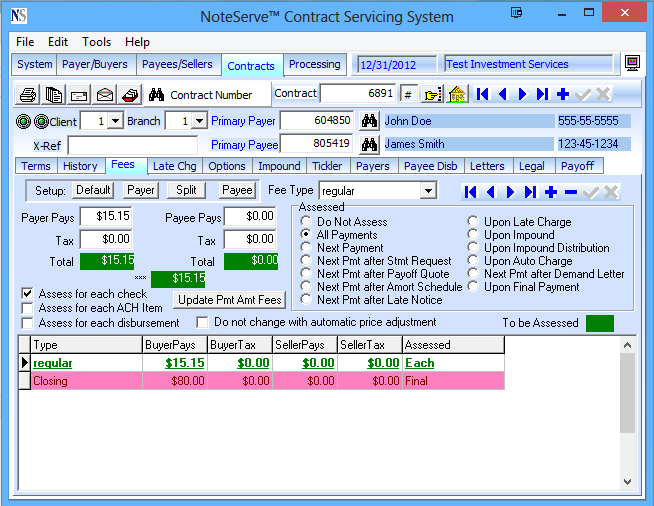Click the printer icon in the toolbar

pos(29,95)
